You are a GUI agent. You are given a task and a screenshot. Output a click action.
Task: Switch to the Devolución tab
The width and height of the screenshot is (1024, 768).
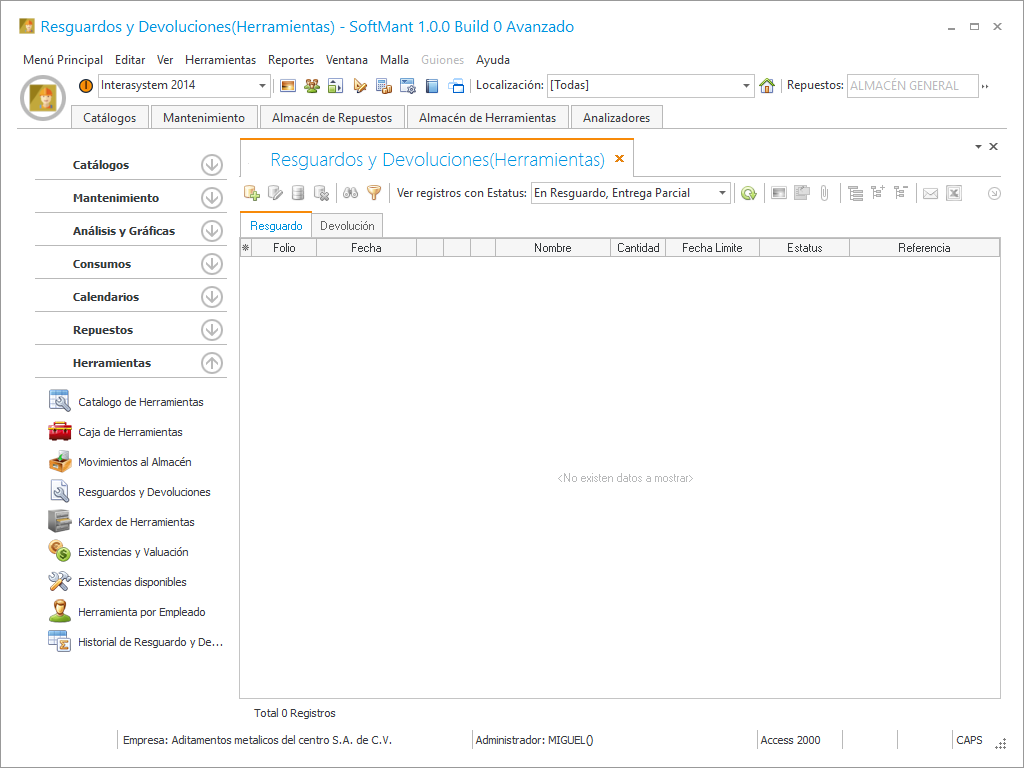click(347, 226)
